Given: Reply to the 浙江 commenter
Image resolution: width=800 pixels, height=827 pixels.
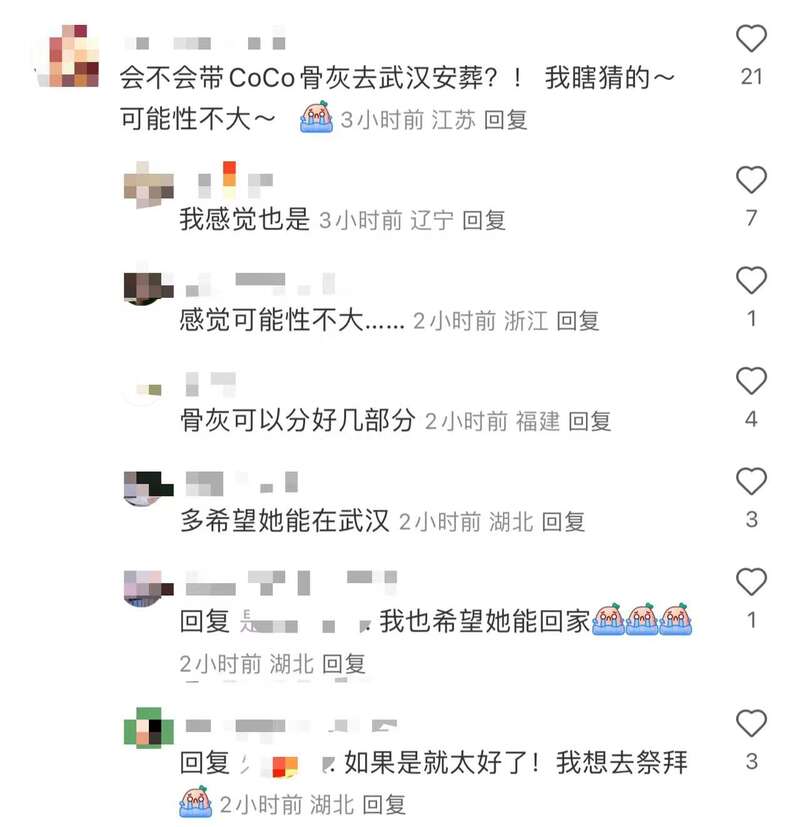Looking at the screenshot, I should [577, 321].
